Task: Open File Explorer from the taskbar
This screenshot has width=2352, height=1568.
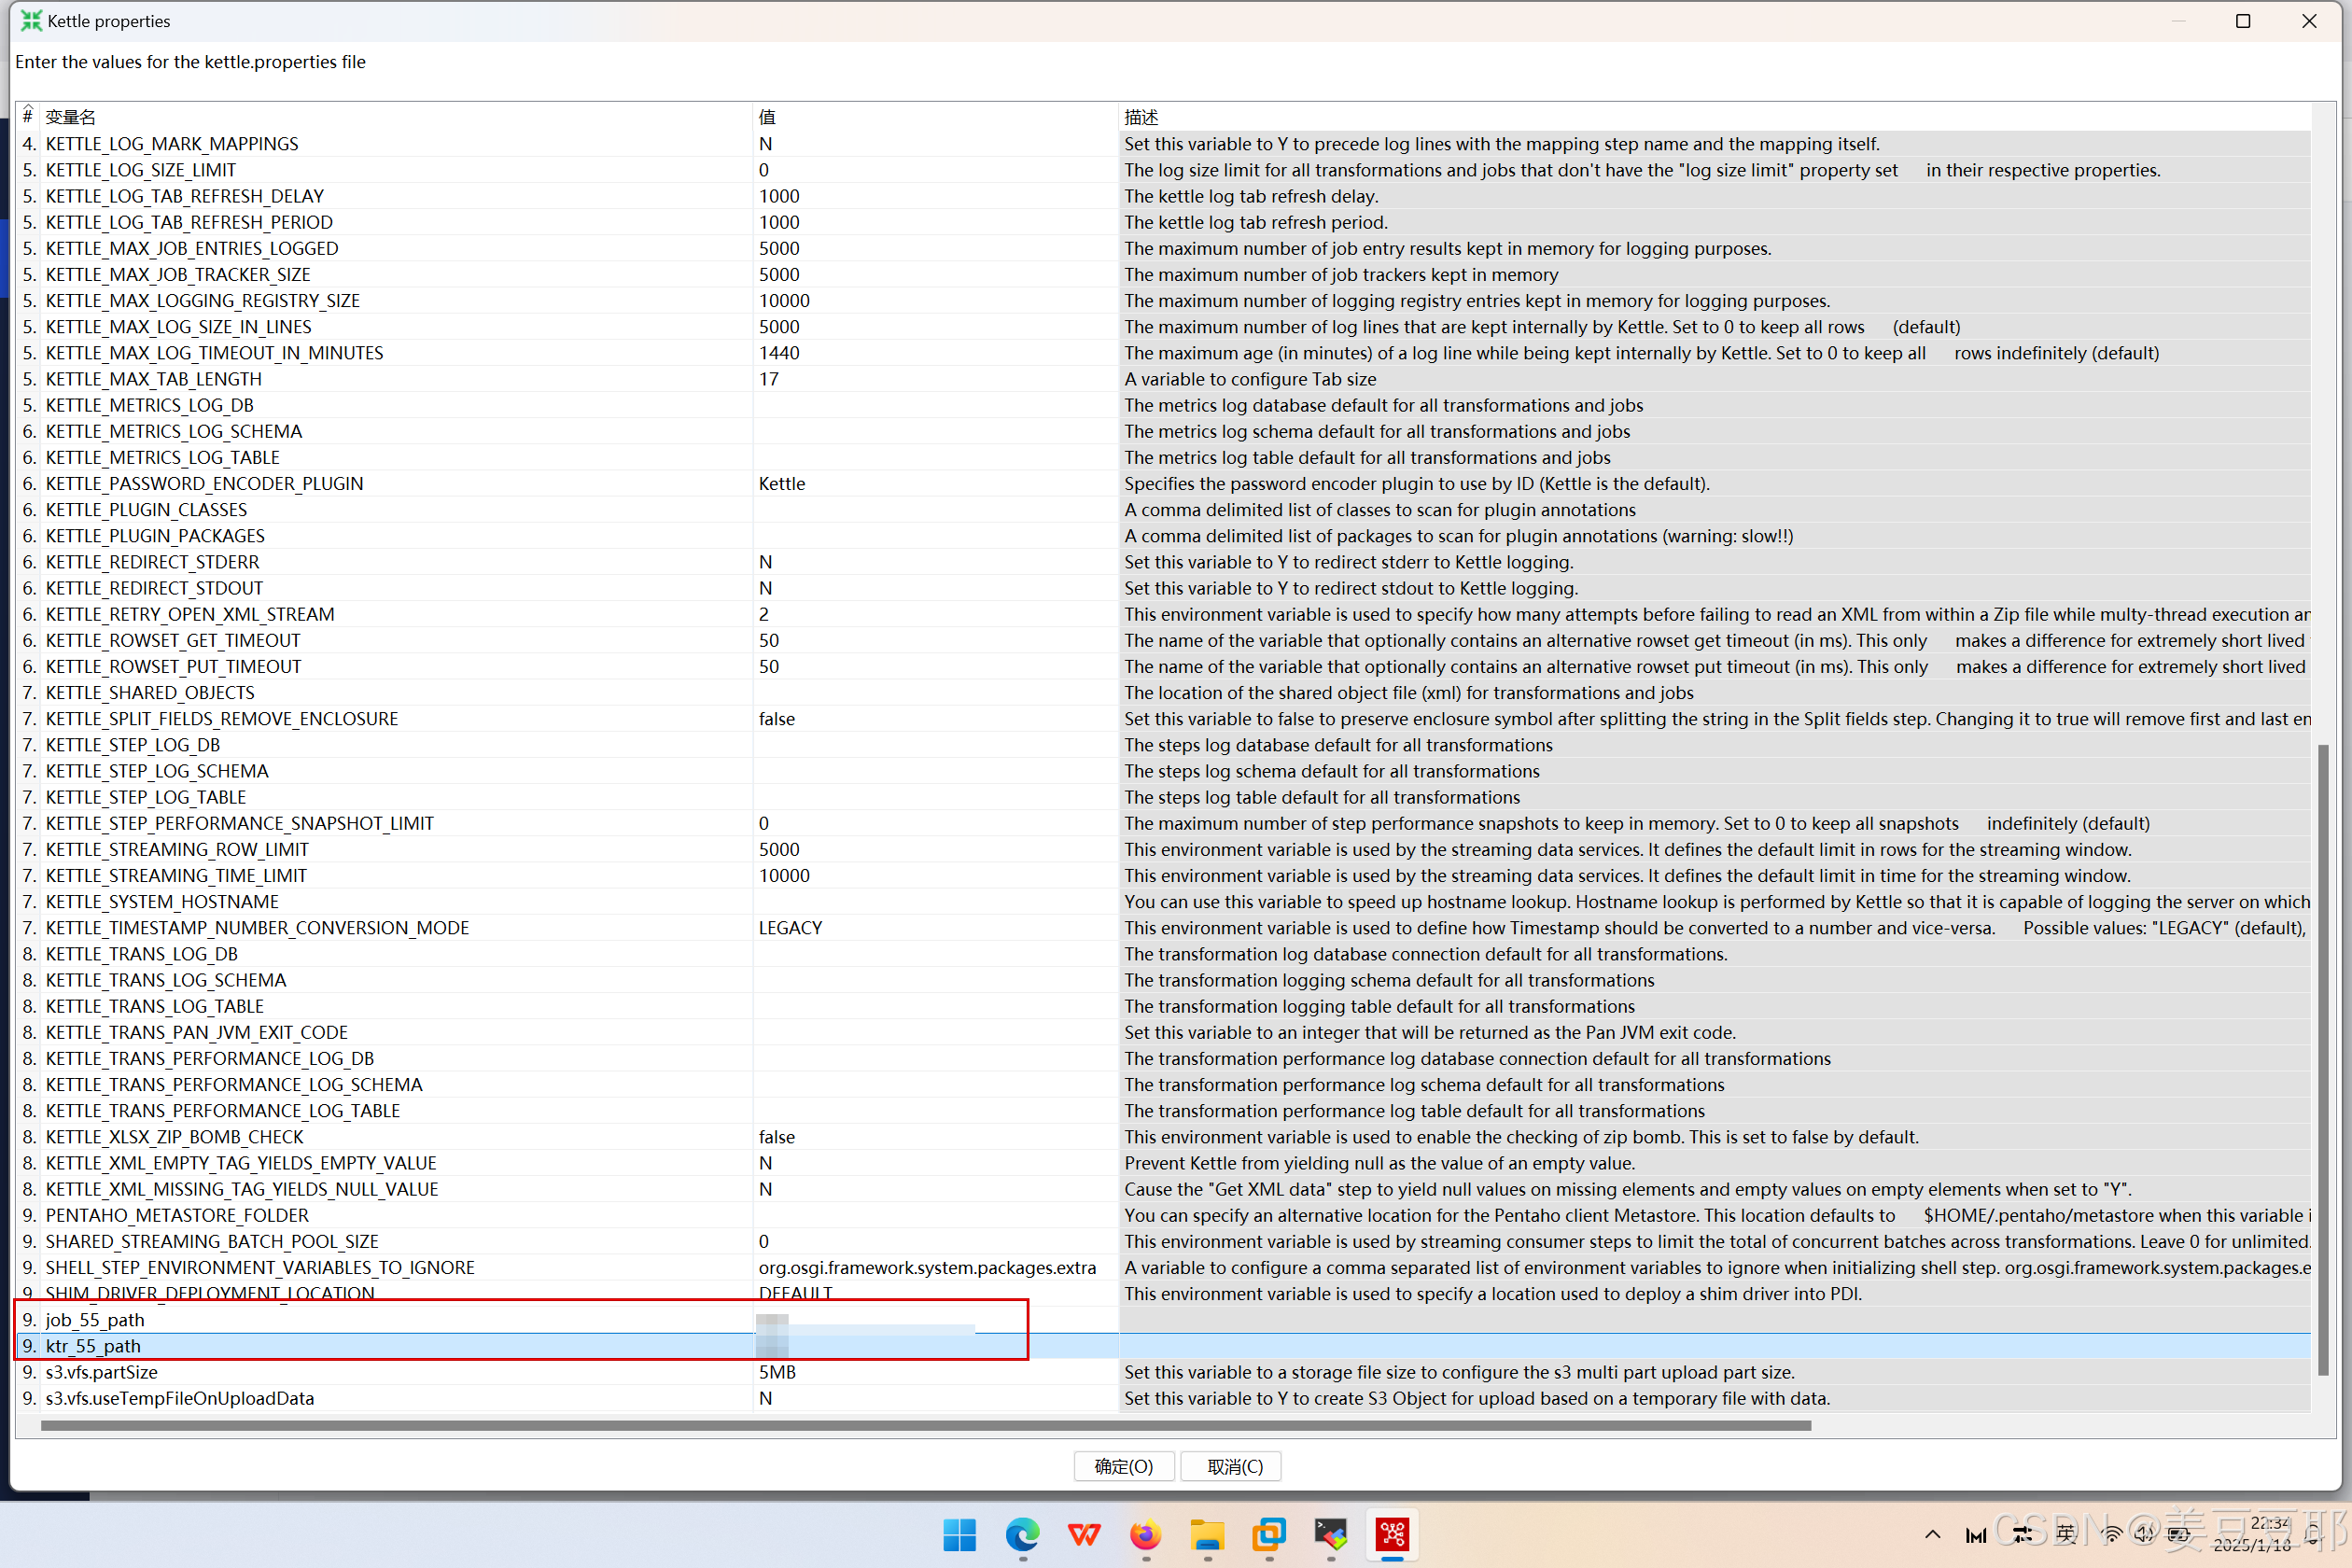Action: pyautogui.click(x=1207, y=1534)
